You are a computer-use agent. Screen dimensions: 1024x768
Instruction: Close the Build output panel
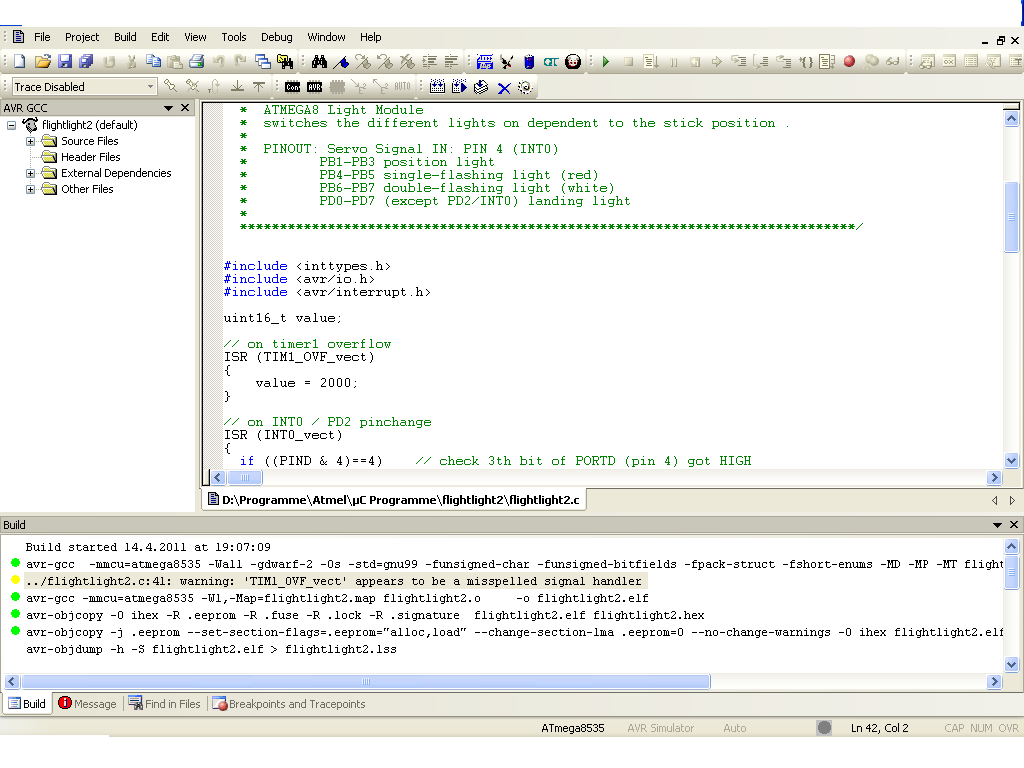pos(1014,524)
